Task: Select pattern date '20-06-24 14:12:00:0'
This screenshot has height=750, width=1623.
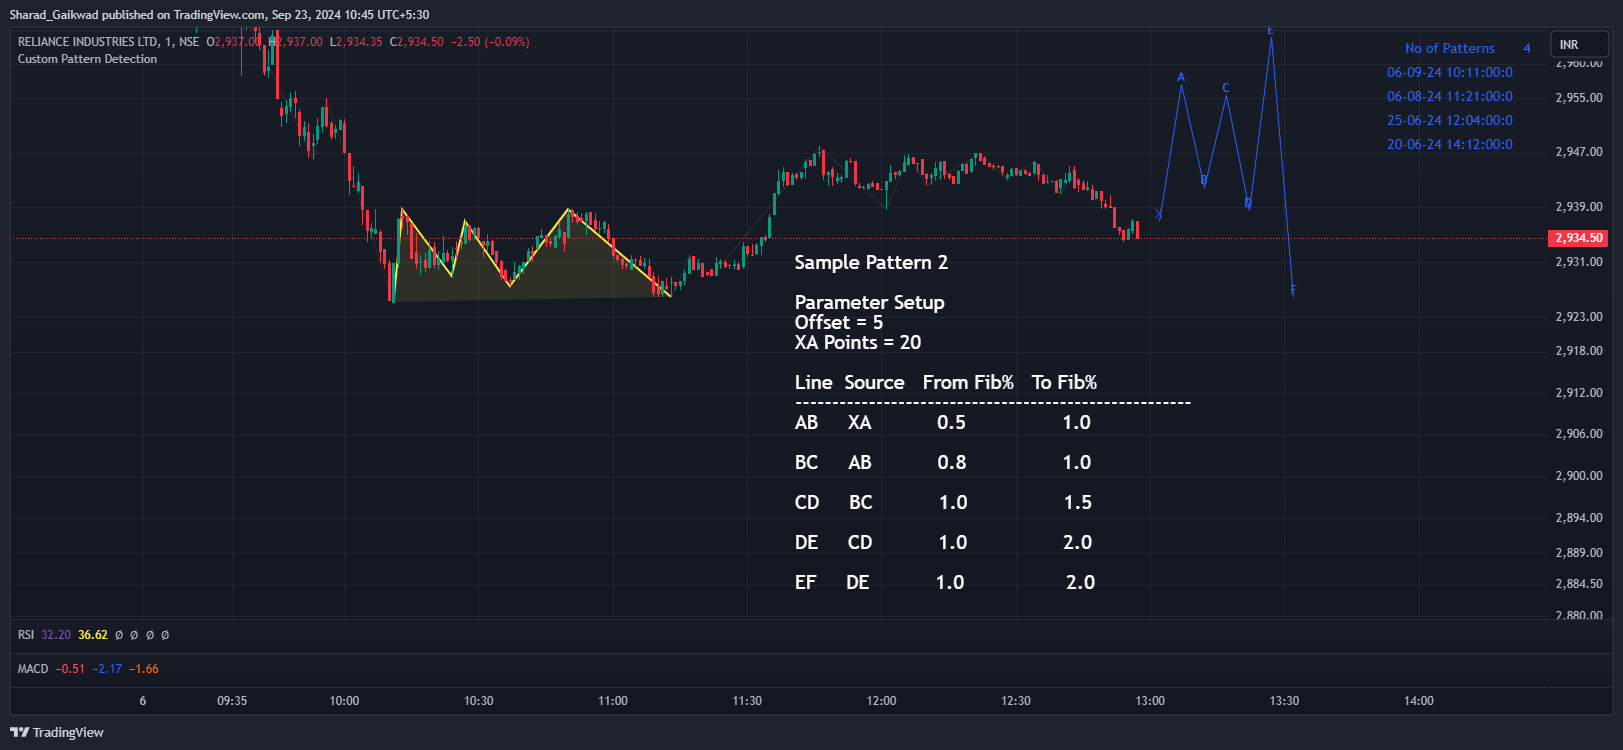Action: coord(1449,144)
